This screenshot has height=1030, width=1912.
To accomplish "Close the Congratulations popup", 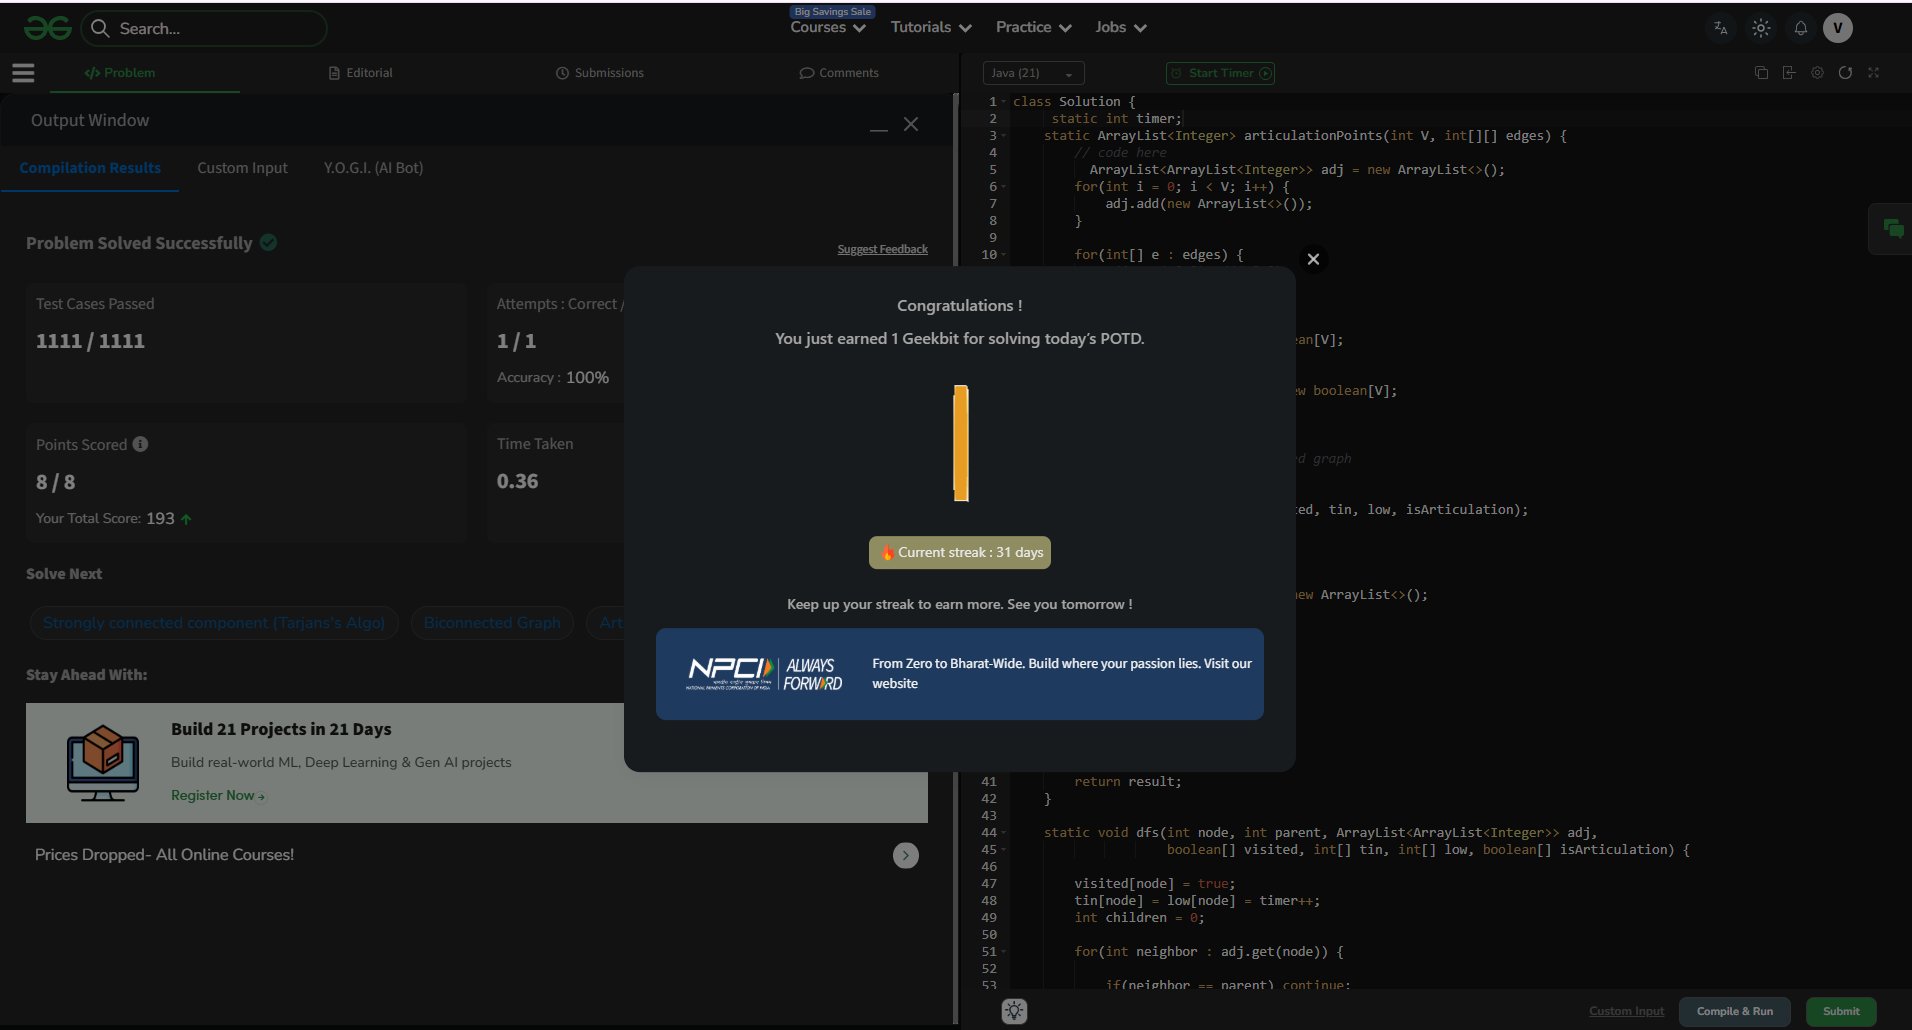I will (x=1313, y=259).
